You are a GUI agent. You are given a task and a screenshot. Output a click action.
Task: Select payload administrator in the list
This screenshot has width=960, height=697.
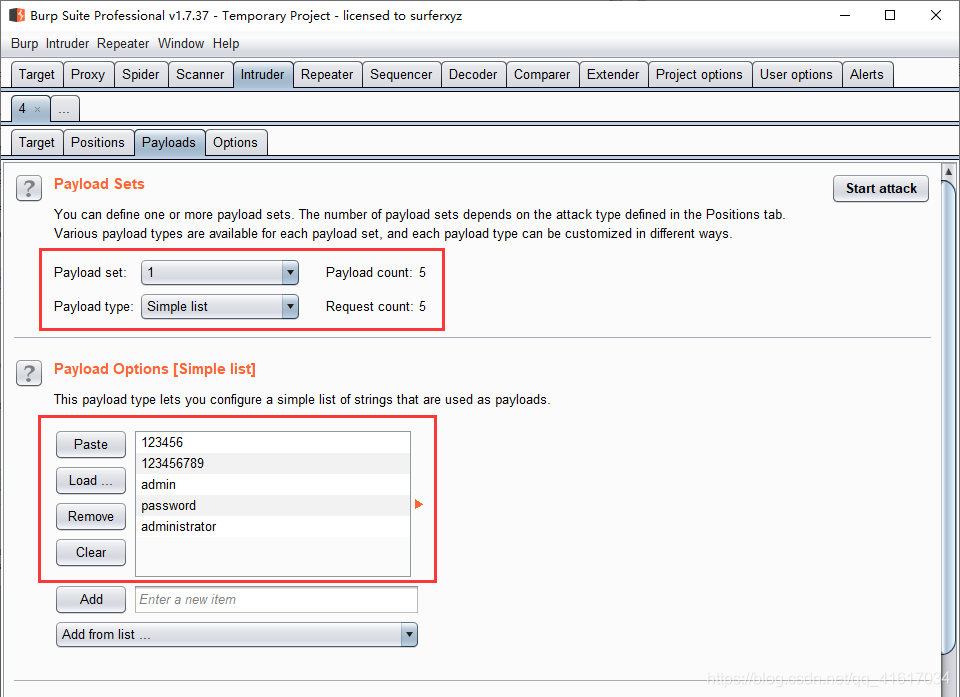point(272,526)
